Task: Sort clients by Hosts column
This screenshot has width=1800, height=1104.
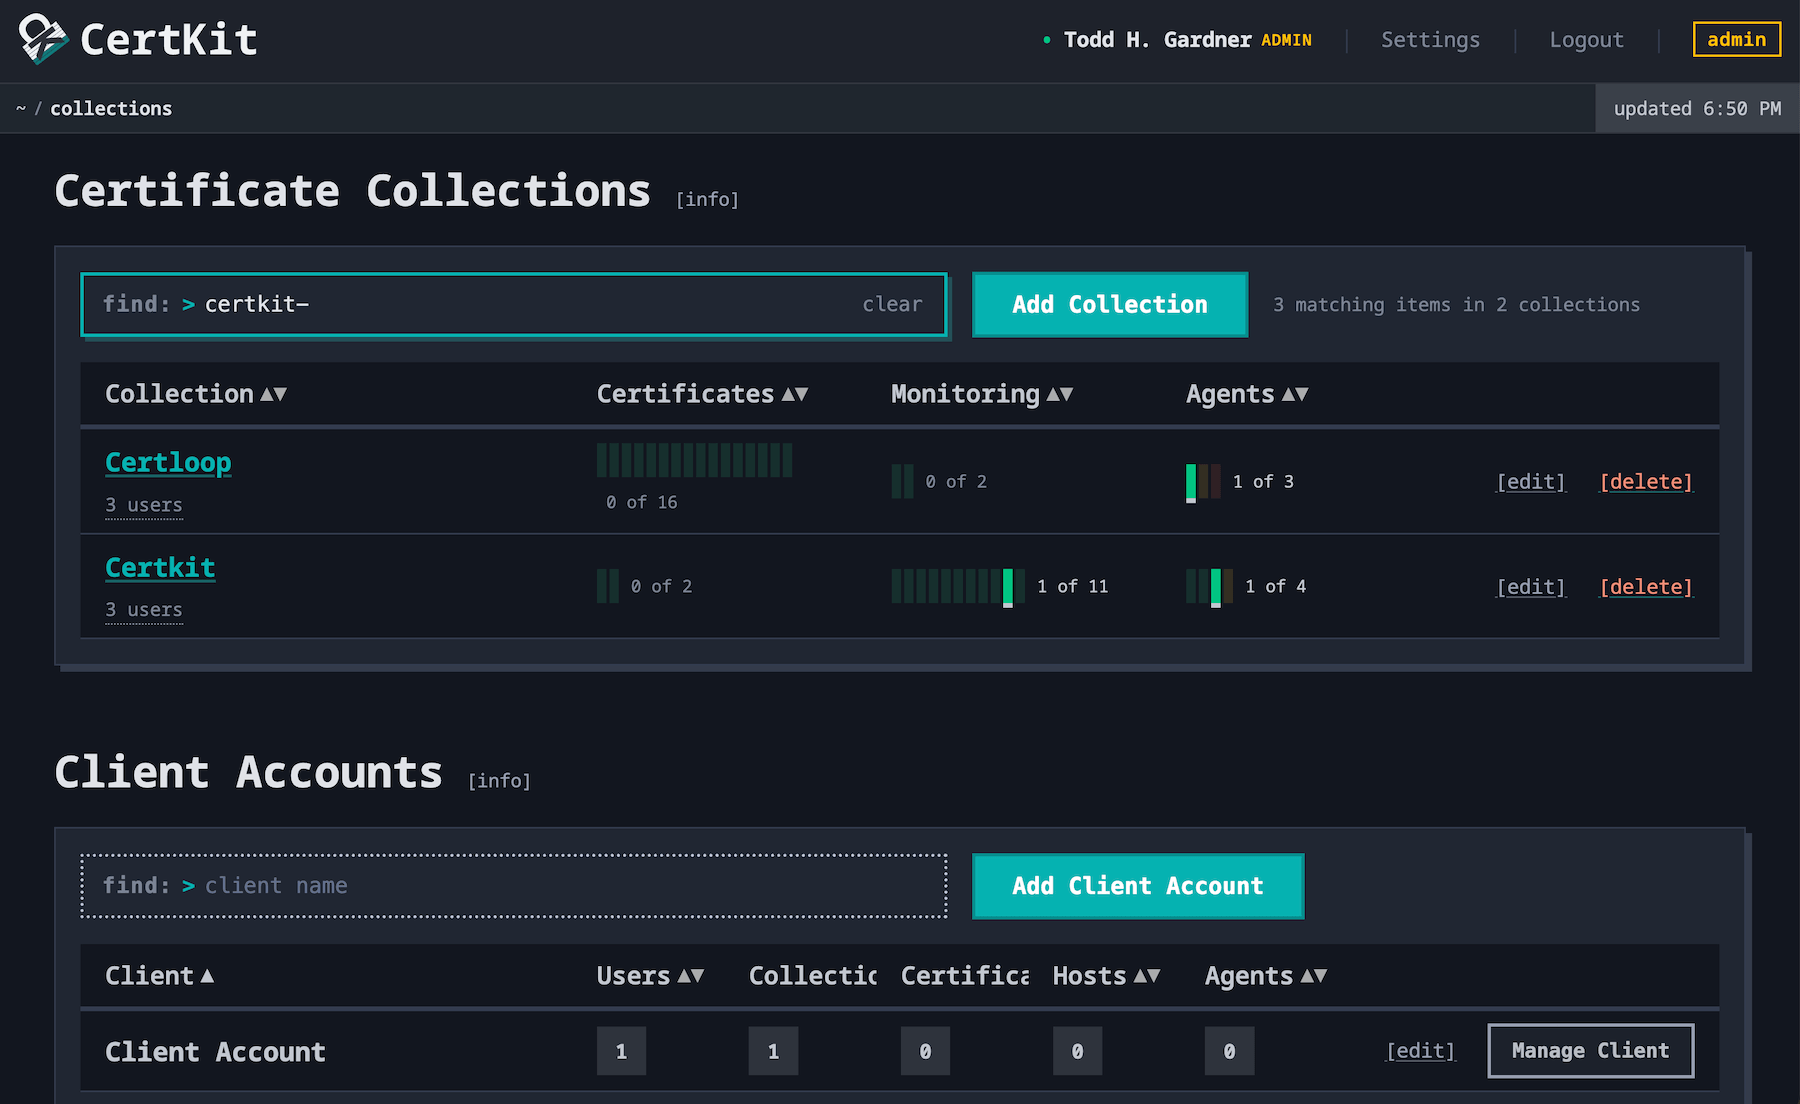Action: pyautogui.click(x=1107, y=976)
